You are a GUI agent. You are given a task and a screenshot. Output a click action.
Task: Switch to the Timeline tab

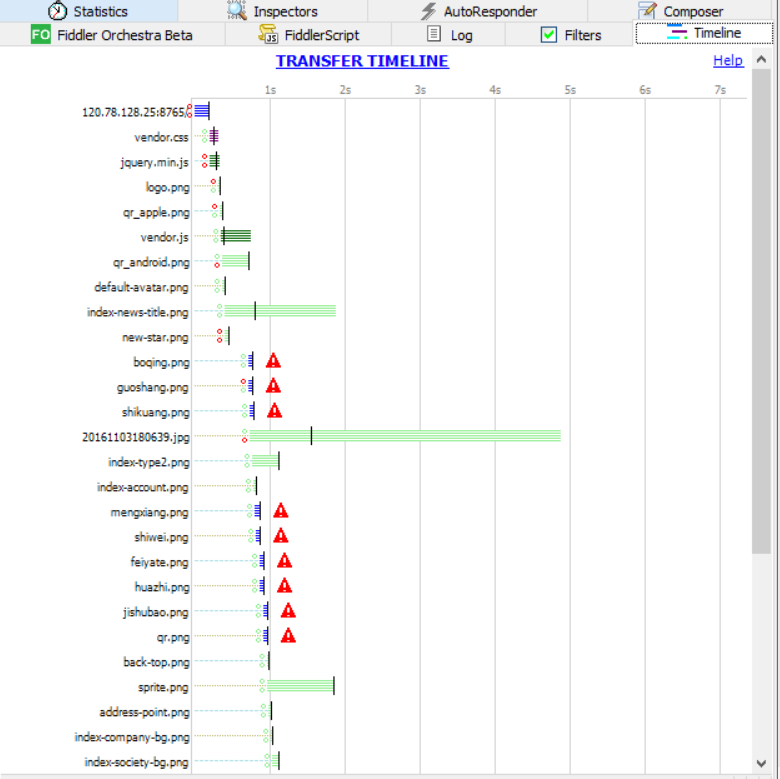(704, 33)
